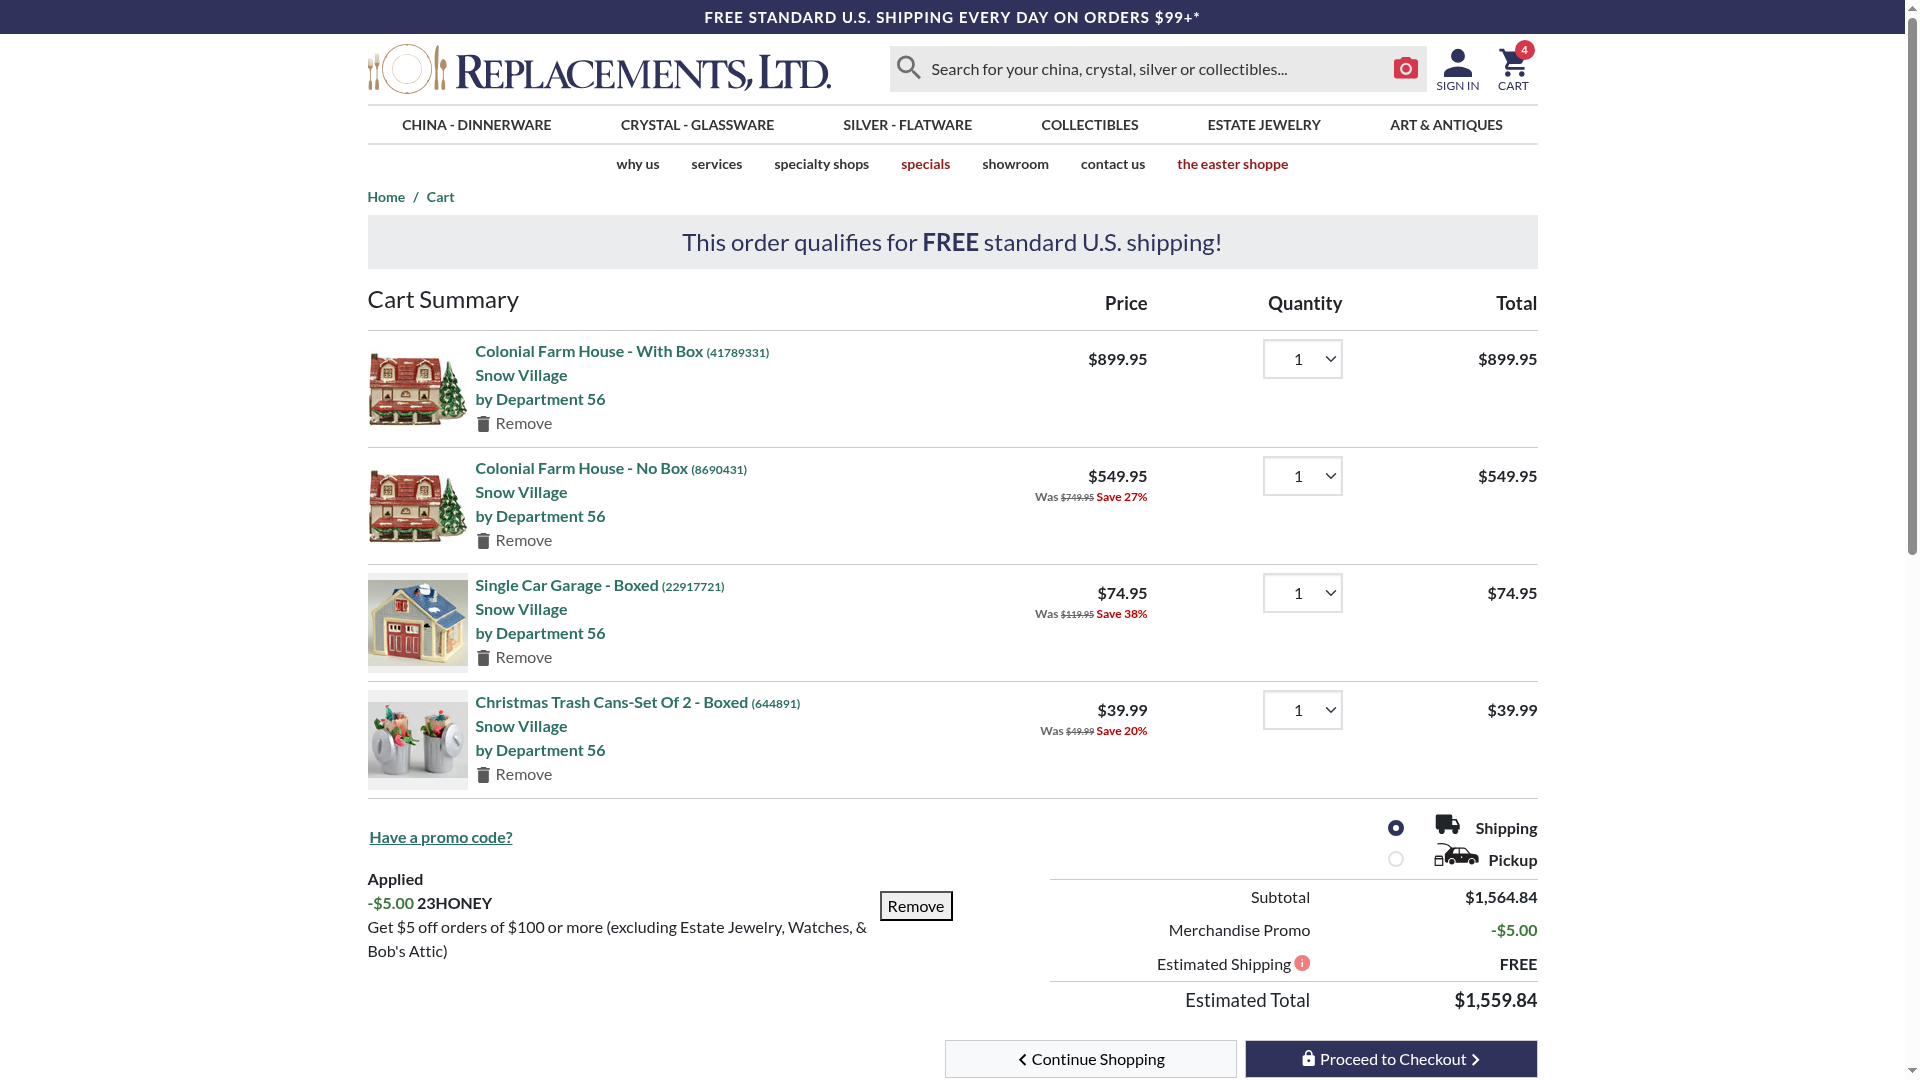
Task: Remove the 23HONEY promo code
Action: 915,906
